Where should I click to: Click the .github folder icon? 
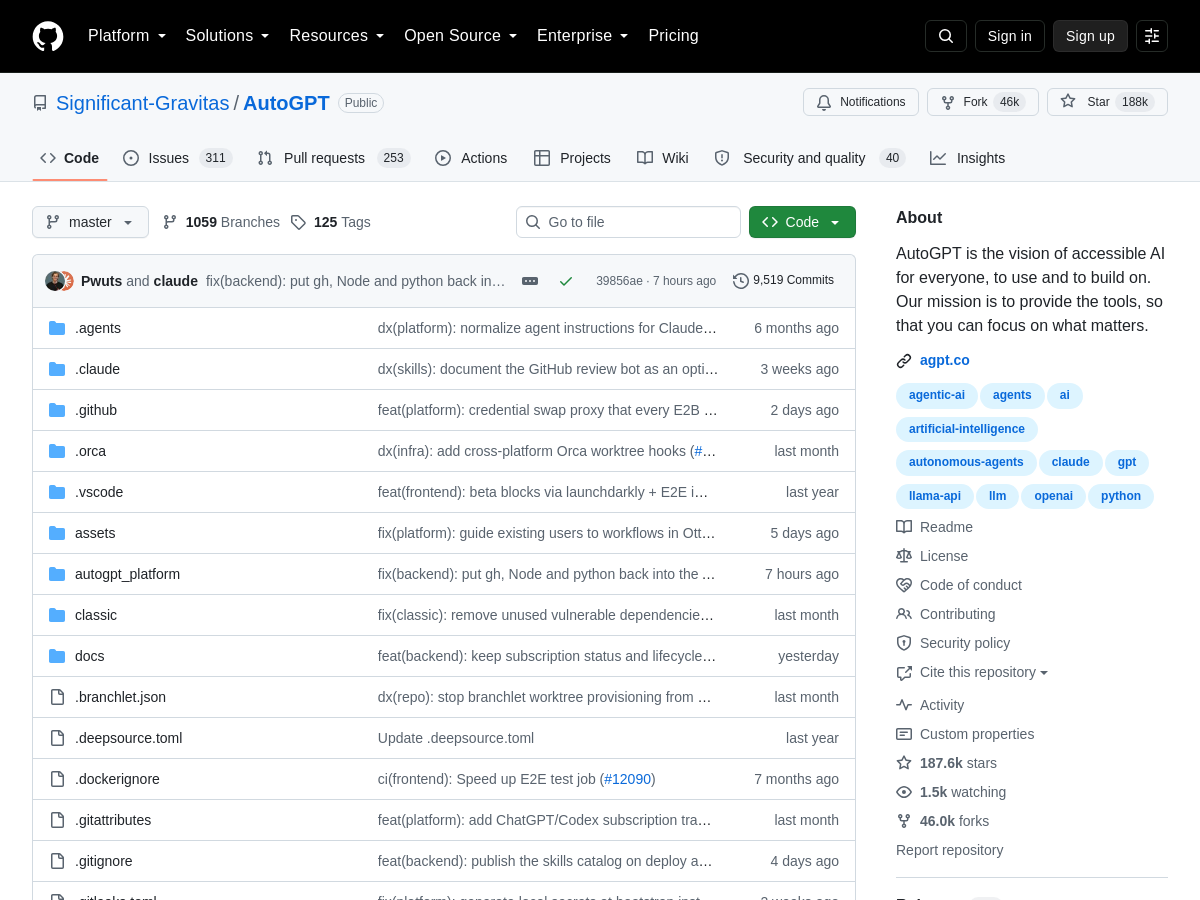(57, 410)
